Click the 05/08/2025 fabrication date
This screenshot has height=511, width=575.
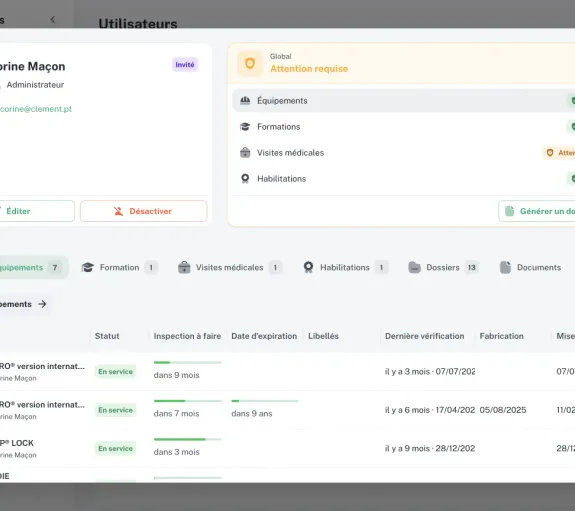point(503,410)
